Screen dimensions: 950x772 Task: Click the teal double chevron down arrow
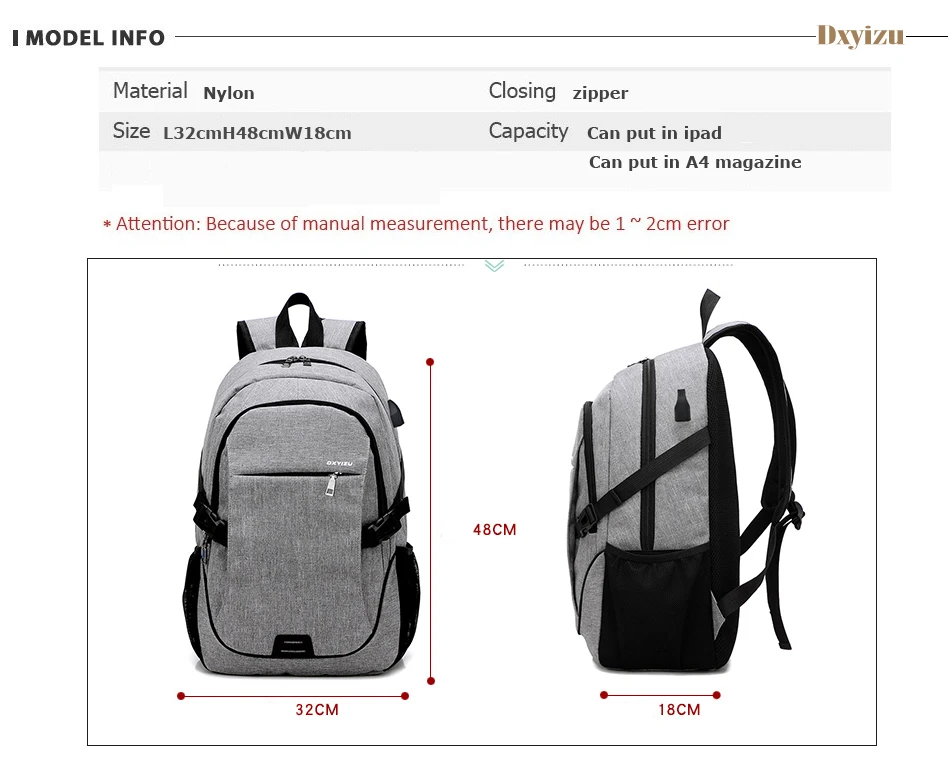[x=494, y=266]
